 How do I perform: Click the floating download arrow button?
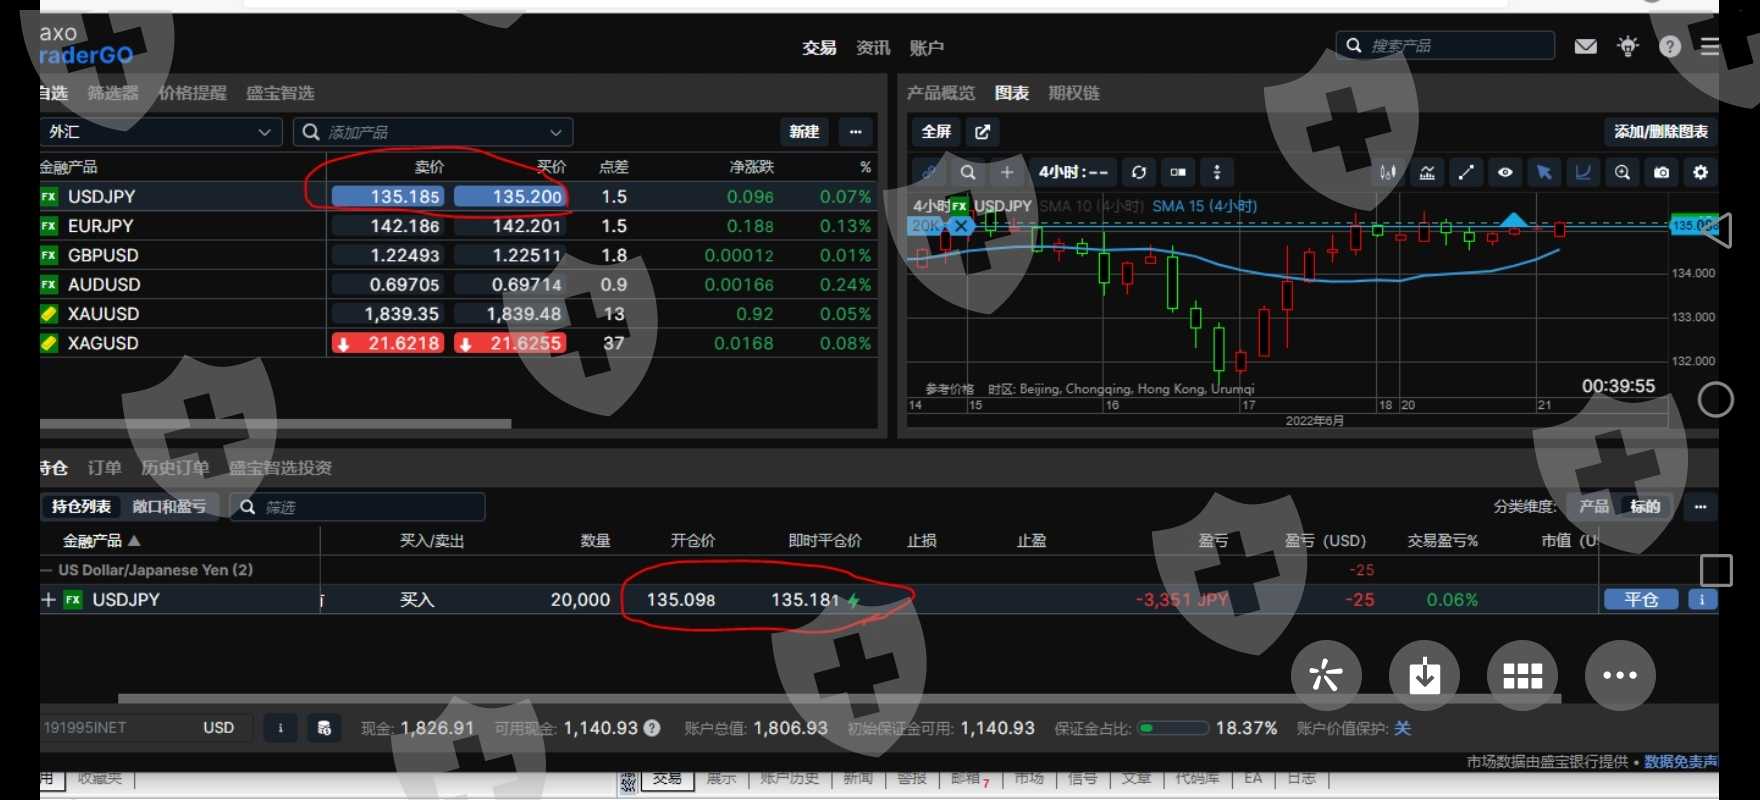tap(1424, 675)
